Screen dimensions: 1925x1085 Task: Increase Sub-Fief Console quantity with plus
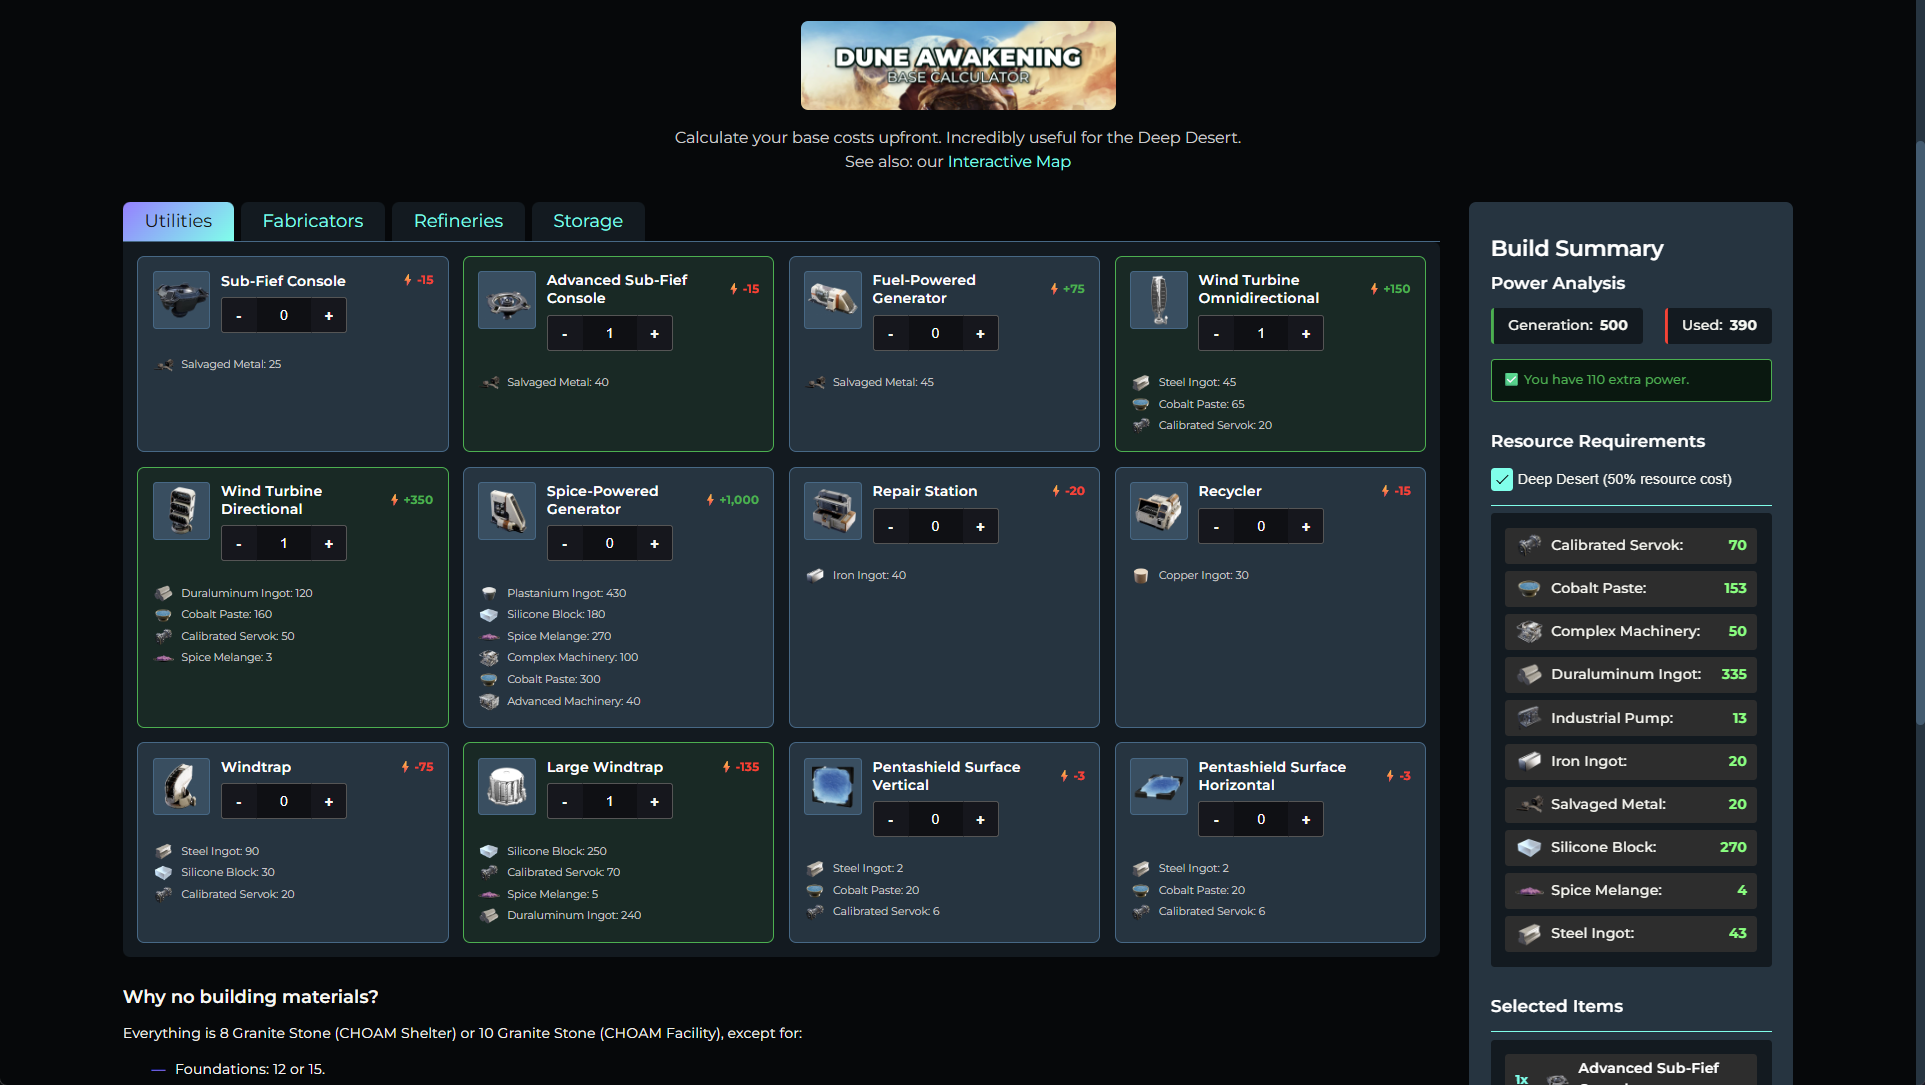coord(329,316)
